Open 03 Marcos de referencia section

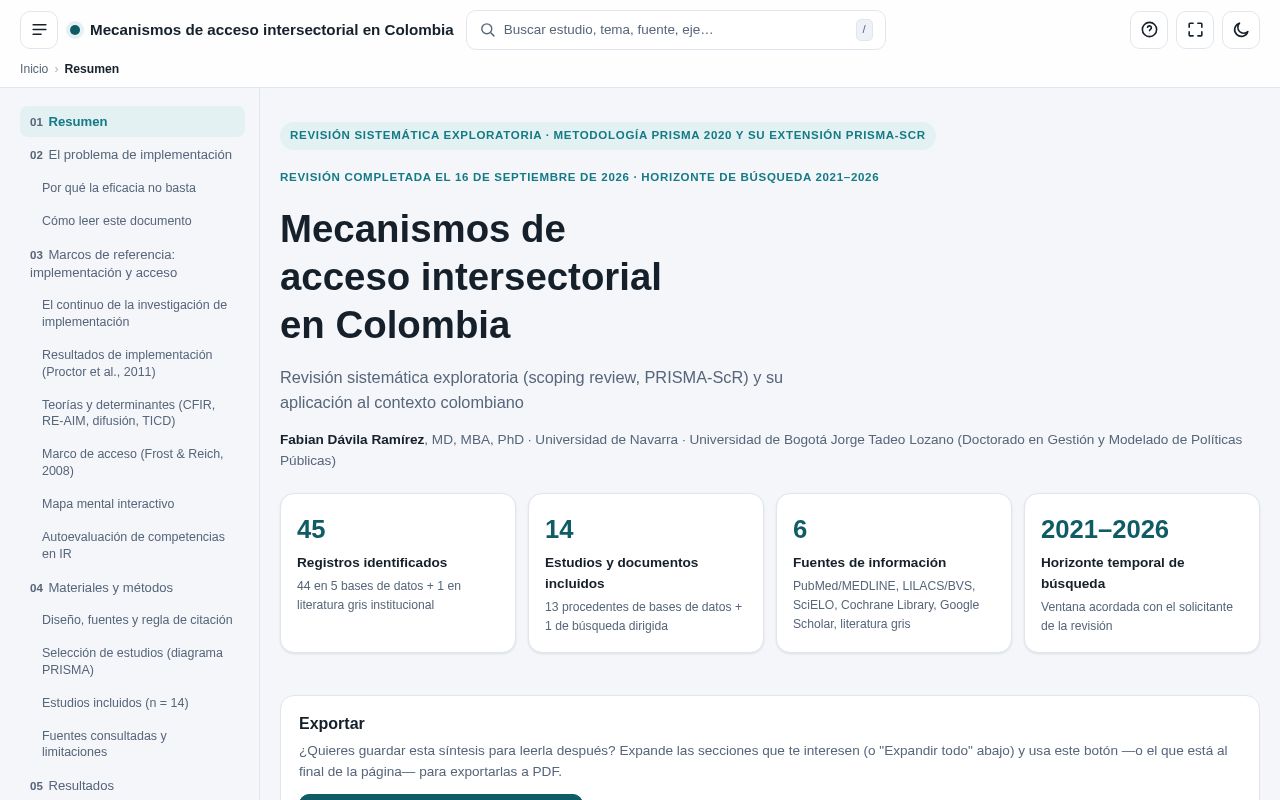pos(132,263)
